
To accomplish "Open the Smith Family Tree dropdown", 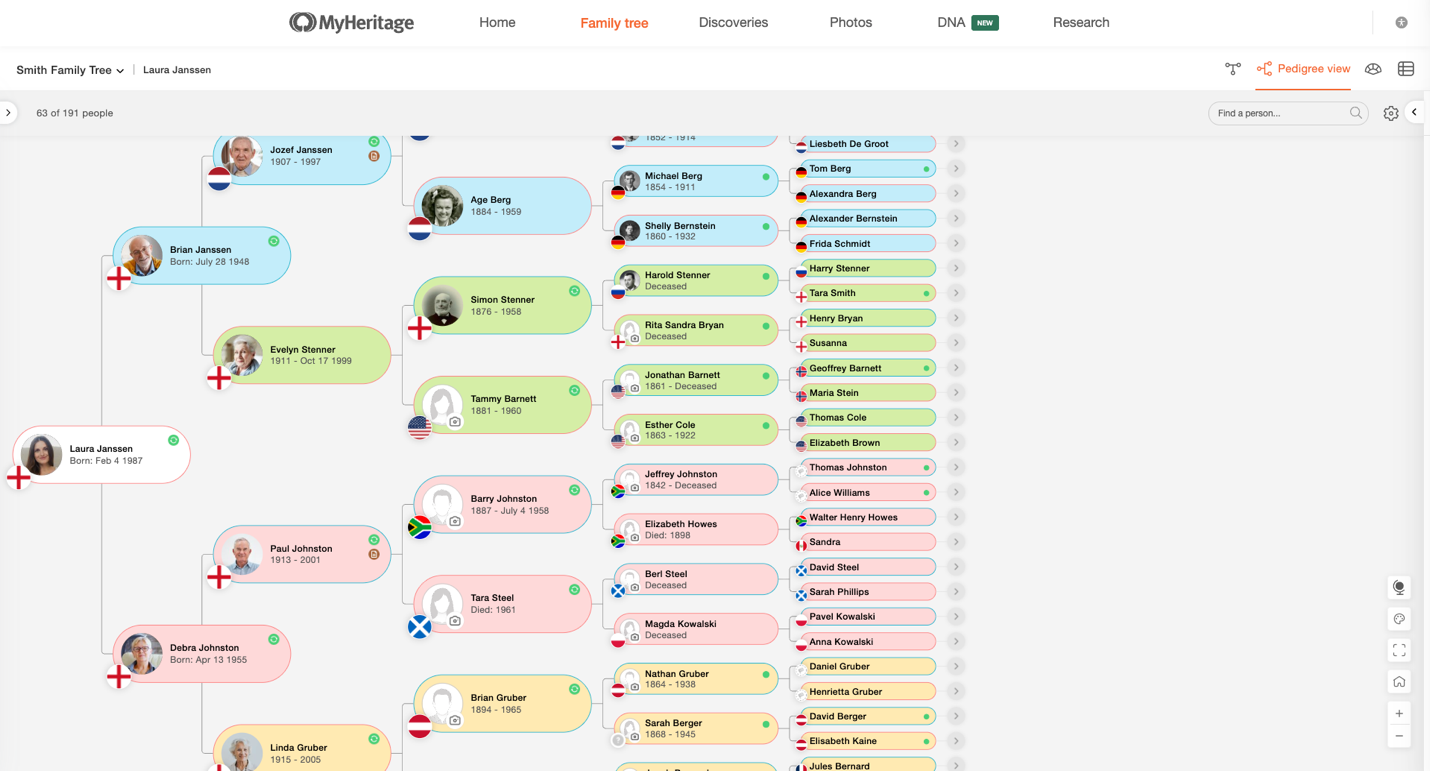I will tap(70, 70).
